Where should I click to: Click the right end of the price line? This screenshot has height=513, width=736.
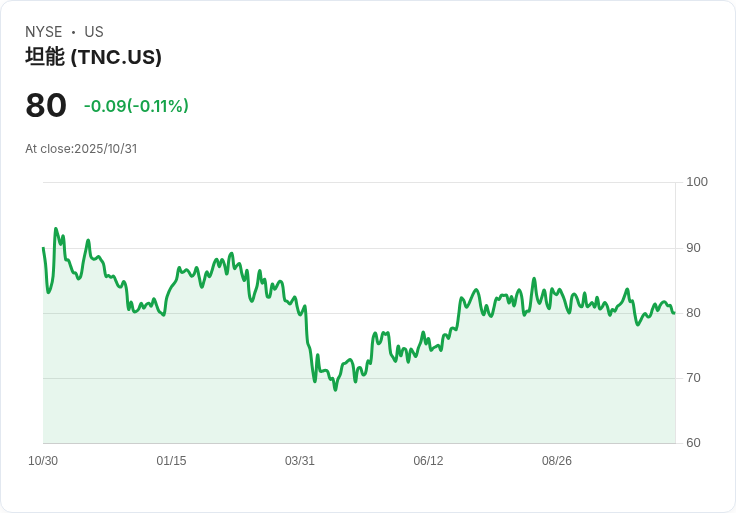(x=673, y=313)
